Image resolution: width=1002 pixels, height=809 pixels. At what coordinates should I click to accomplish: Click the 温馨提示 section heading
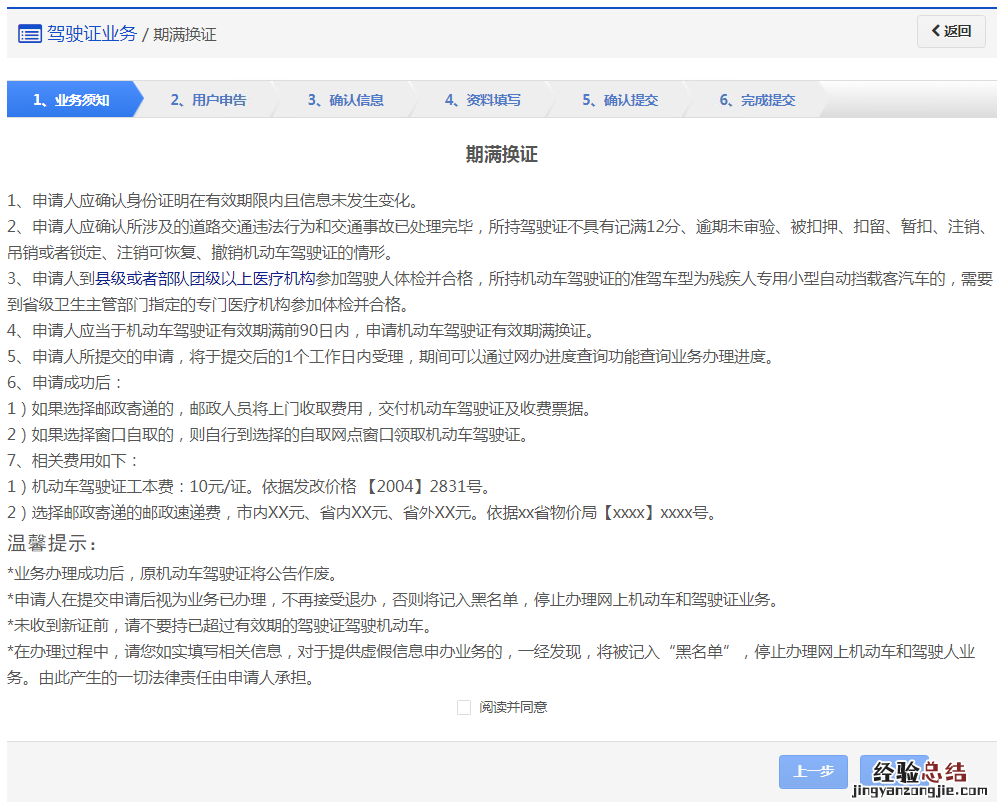[x=52, y=544]
